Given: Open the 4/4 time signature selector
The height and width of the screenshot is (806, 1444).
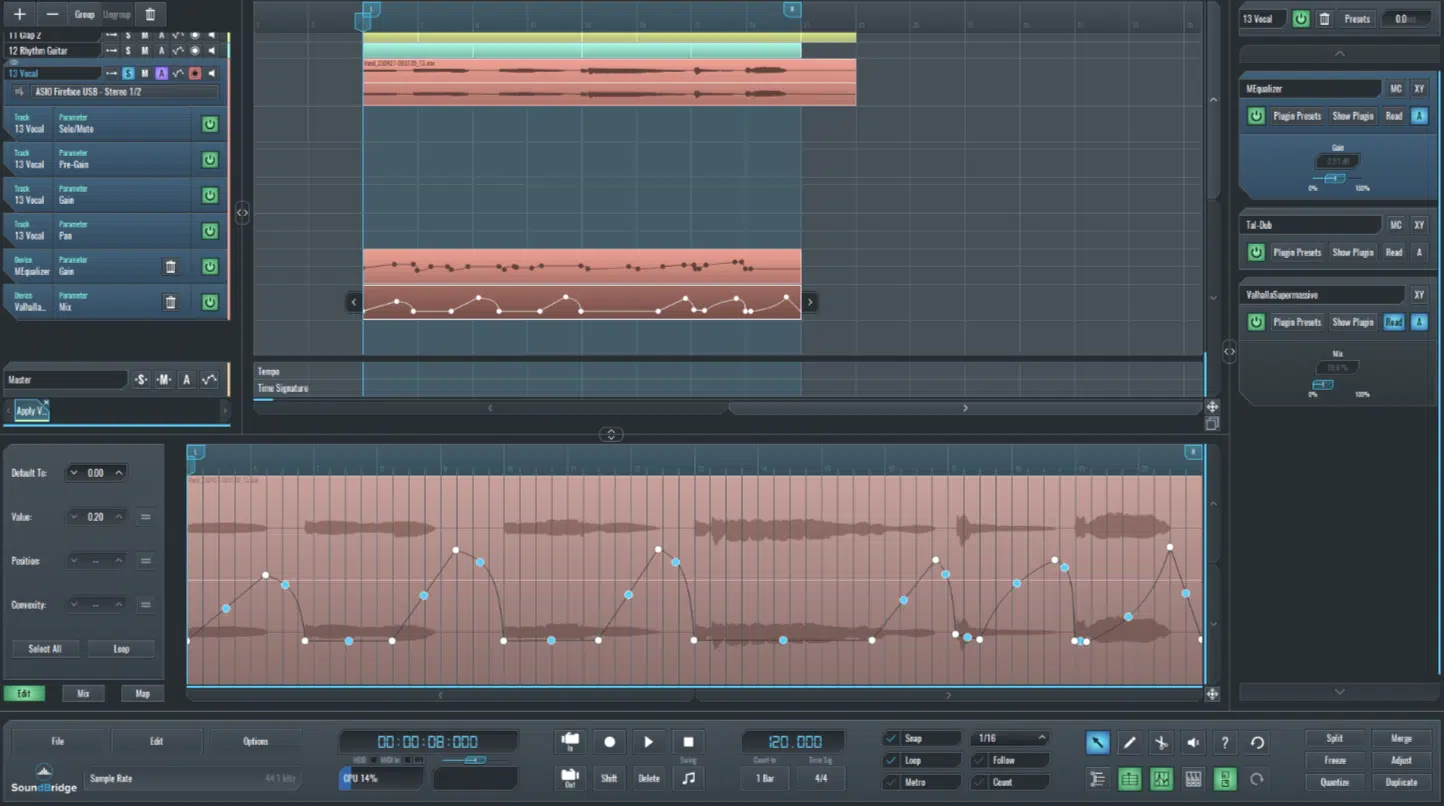Looking at the screenshot, I should pos(821,778).
